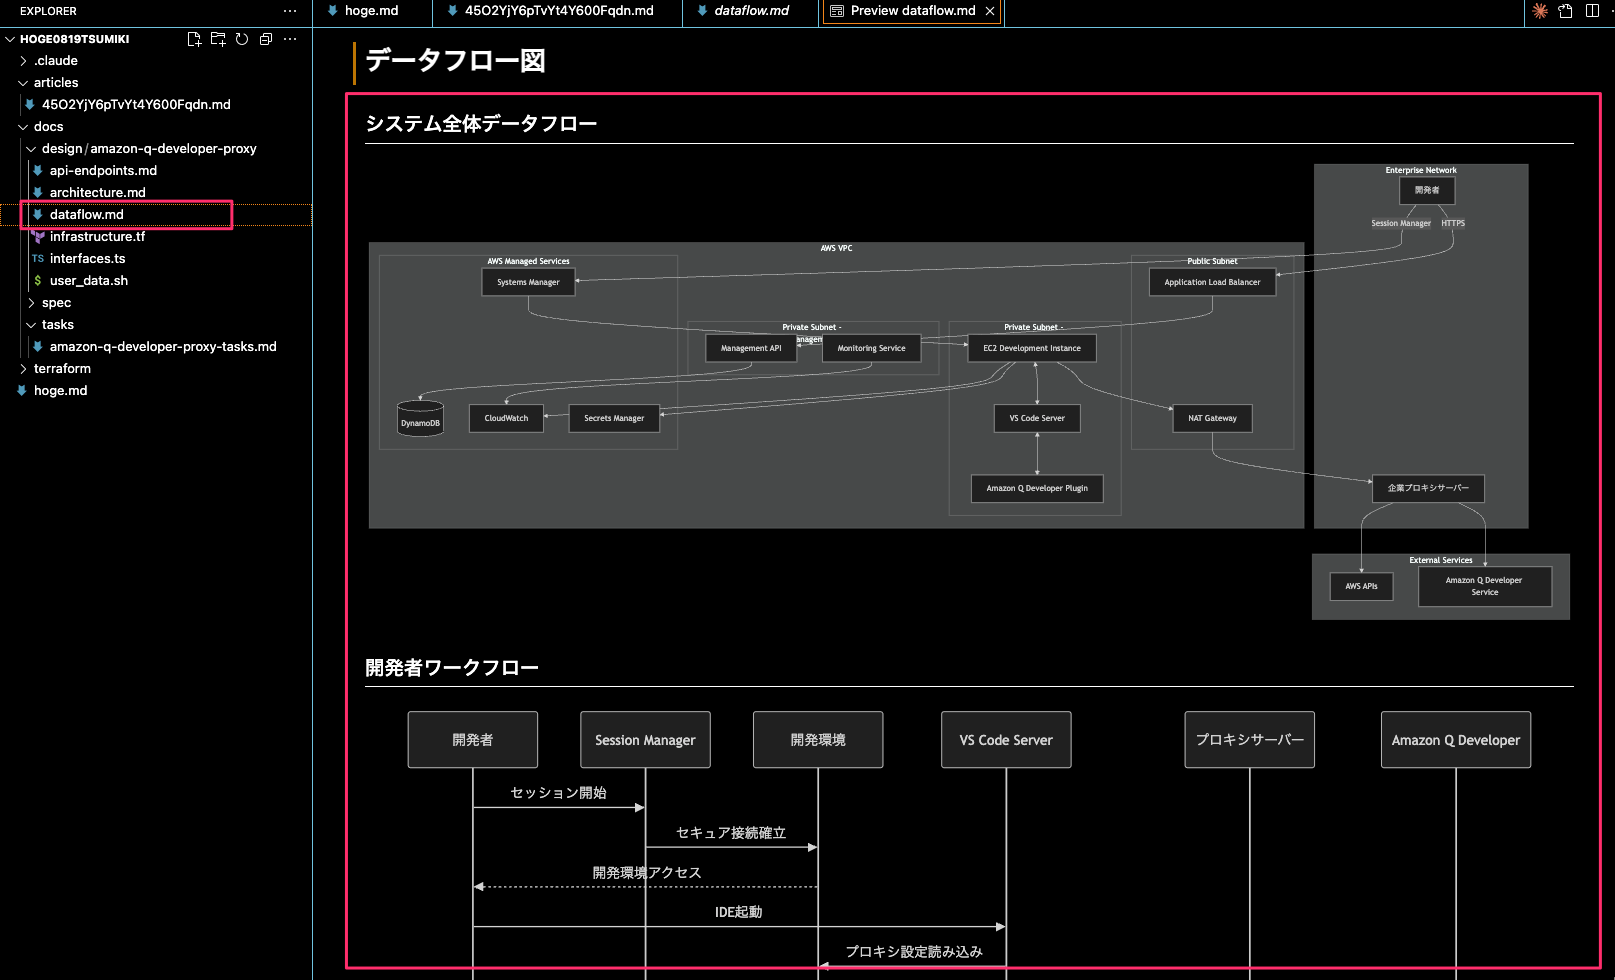Image resolution: width=1615 pixels, height=980 pixels.
Task: Open api-endpoints.md in the file tree
Action: pos(103,171)
